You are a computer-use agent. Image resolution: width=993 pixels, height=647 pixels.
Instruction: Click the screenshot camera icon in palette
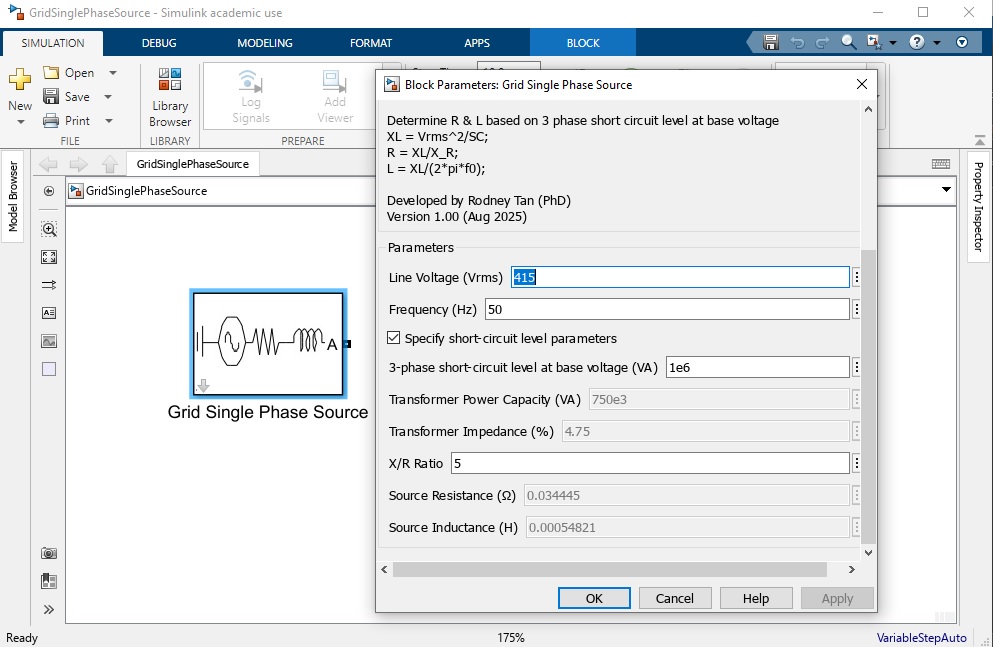point(49,553)
